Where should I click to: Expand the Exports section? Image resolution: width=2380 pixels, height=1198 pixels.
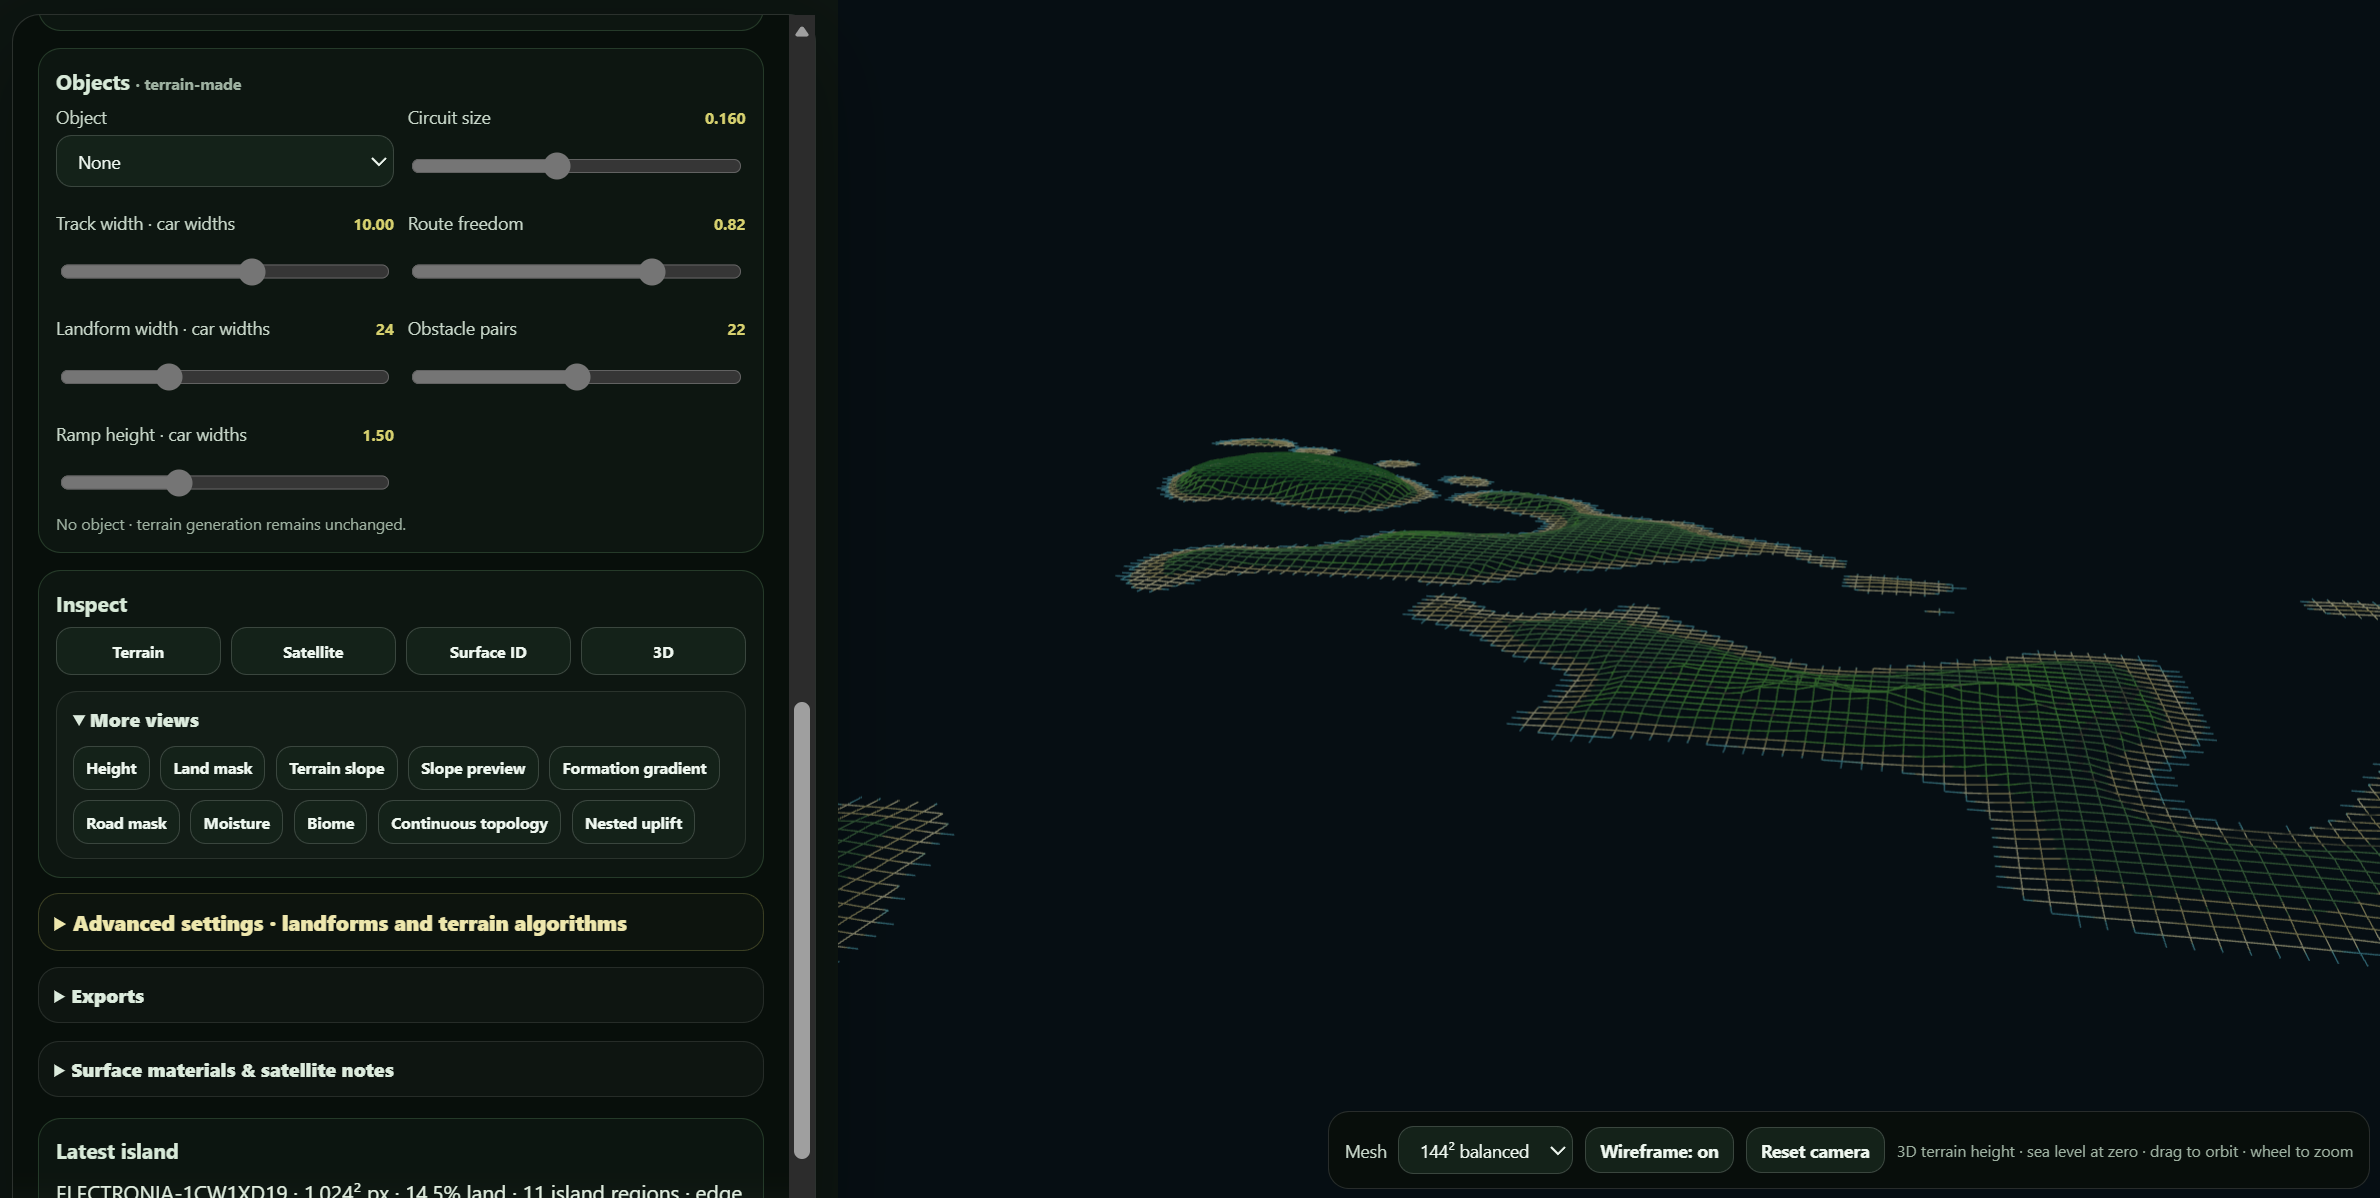coord(400,996)
